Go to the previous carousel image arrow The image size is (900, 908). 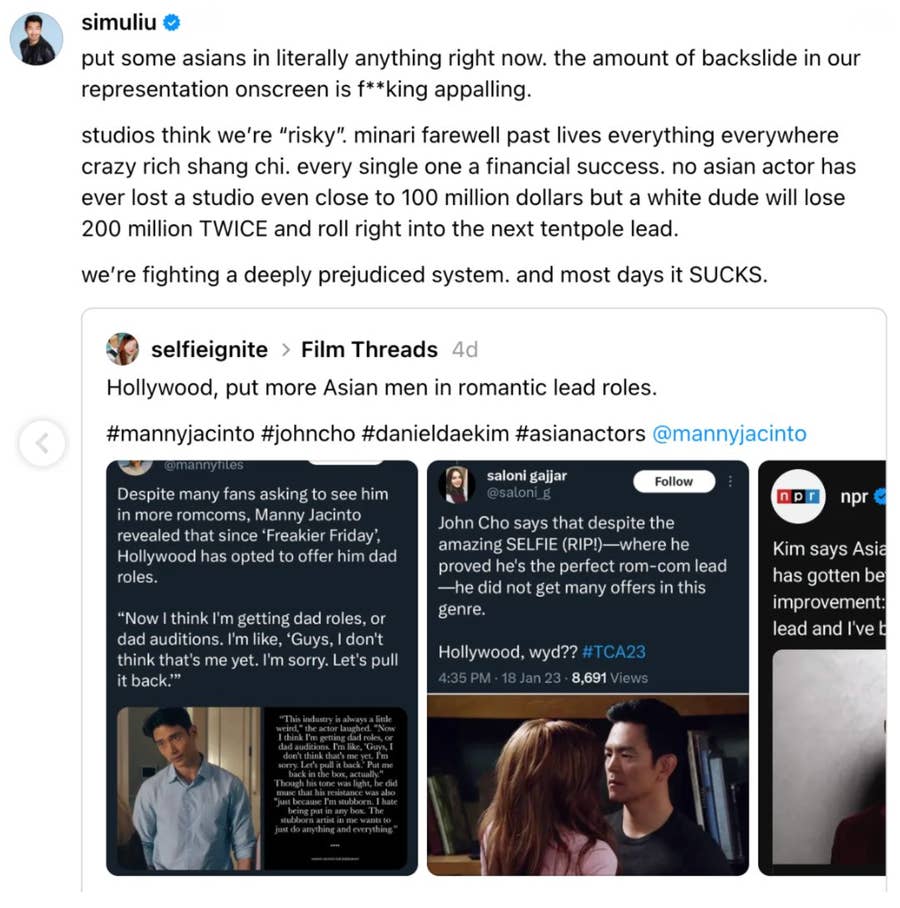[42, 444]
